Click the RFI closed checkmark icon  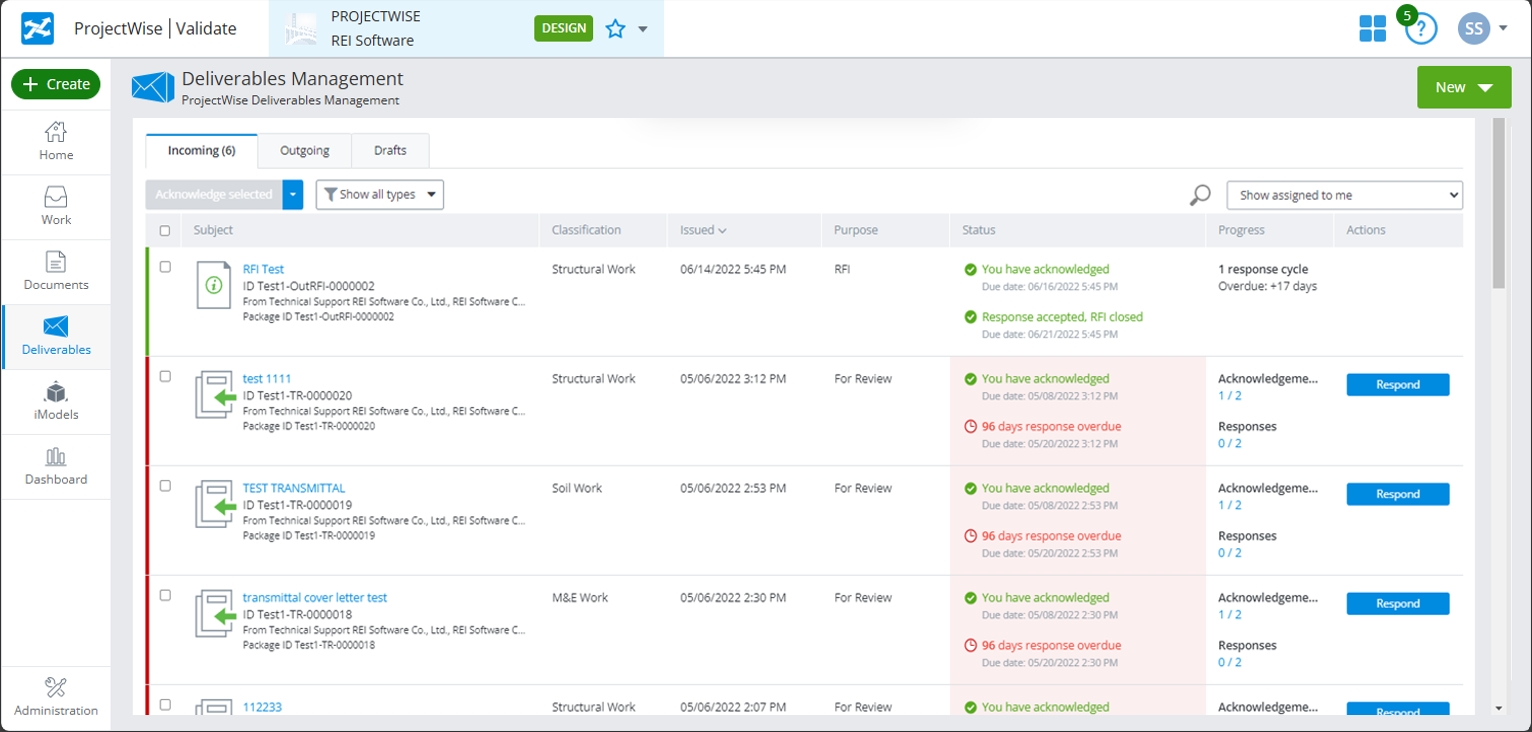[x=970, y=317]
